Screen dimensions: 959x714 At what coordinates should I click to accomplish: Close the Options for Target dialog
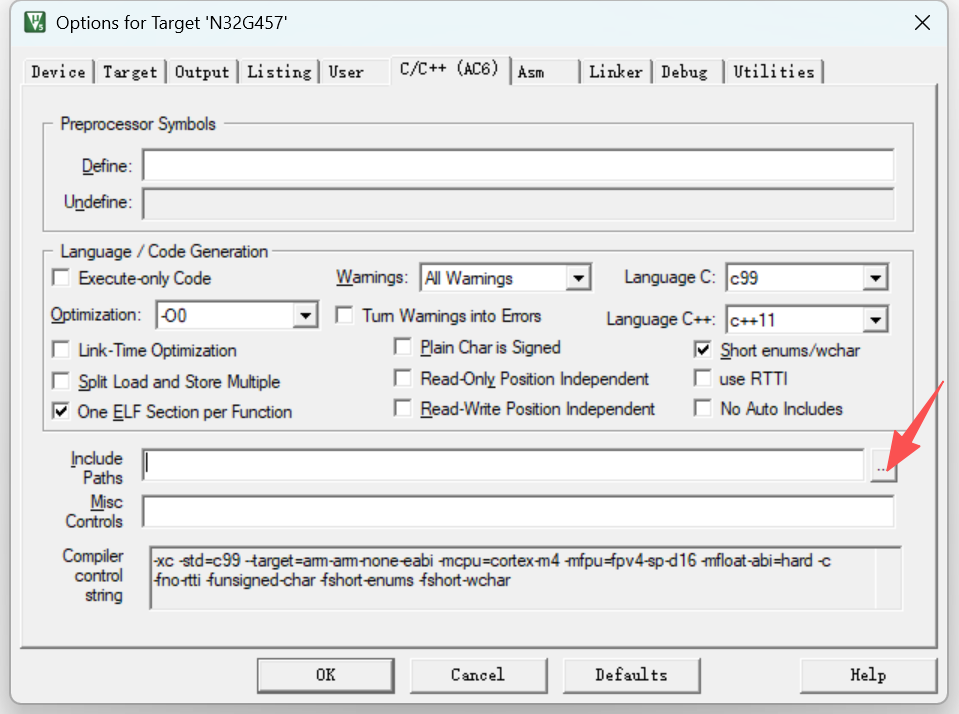(x=922, y=23)
